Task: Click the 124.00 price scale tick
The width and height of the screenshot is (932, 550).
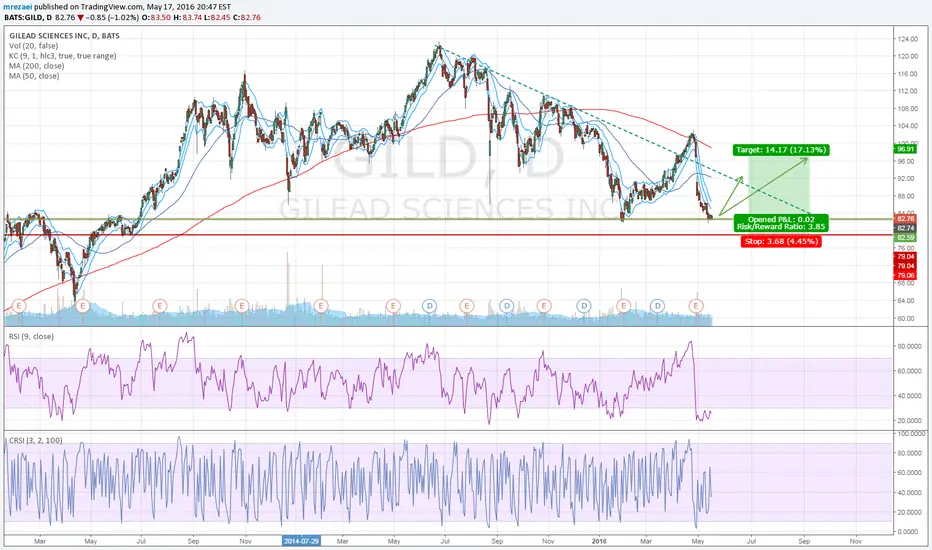Action: pos(907,39)
